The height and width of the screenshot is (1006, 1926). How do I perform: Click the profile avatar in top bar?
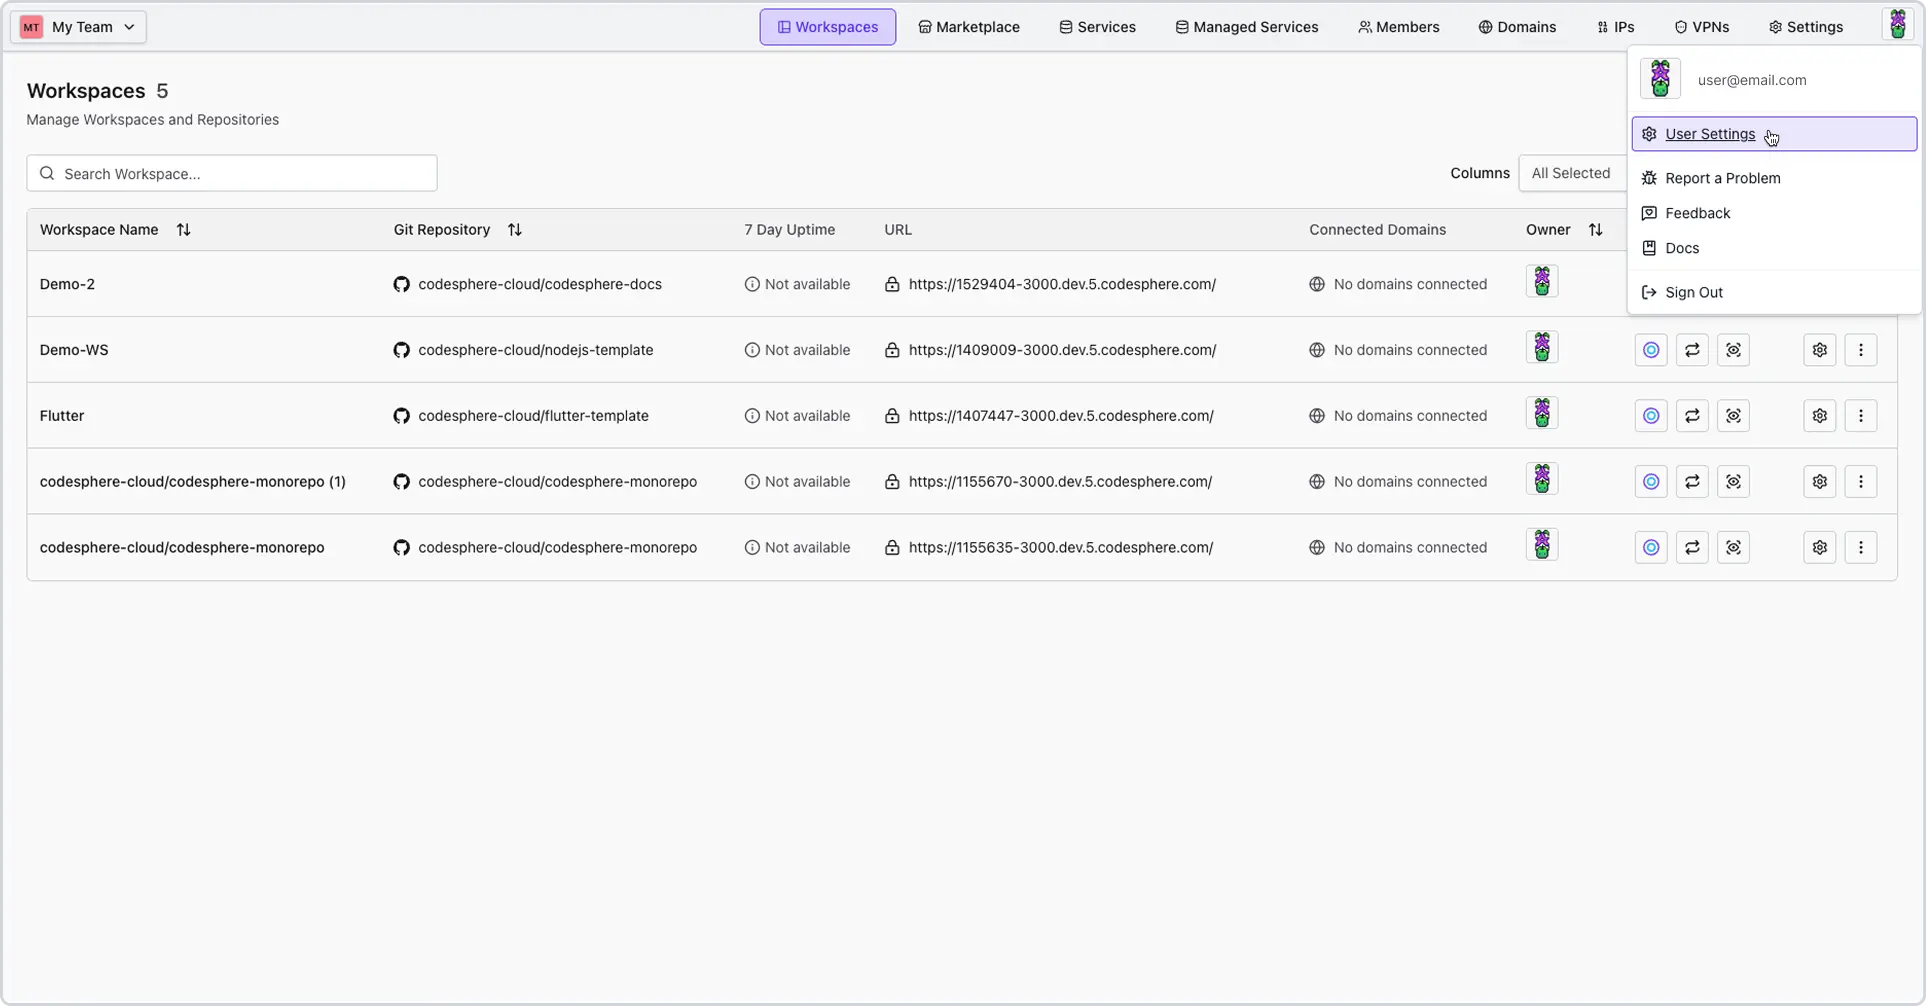(x=1897, y=26)
